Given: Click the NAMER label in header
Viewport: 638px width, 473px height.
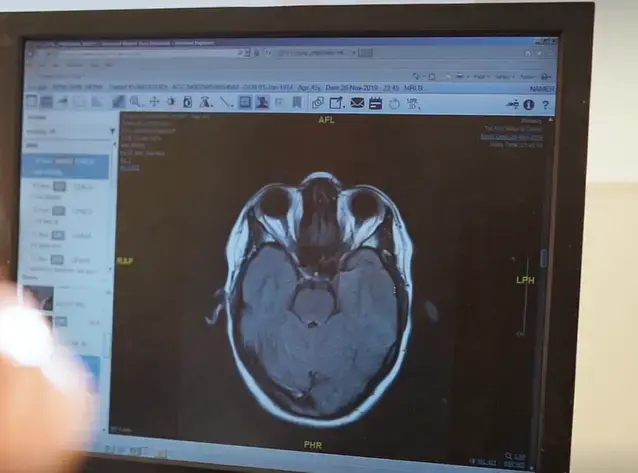Looking at the screenshot, I should (x=542, y=89).
